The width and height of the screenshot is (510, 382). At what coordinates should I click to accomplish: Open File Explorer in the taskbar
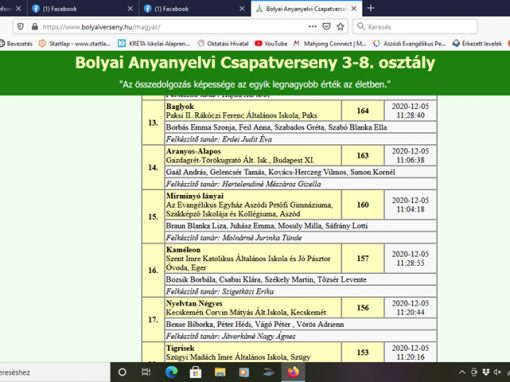(220, 372)
